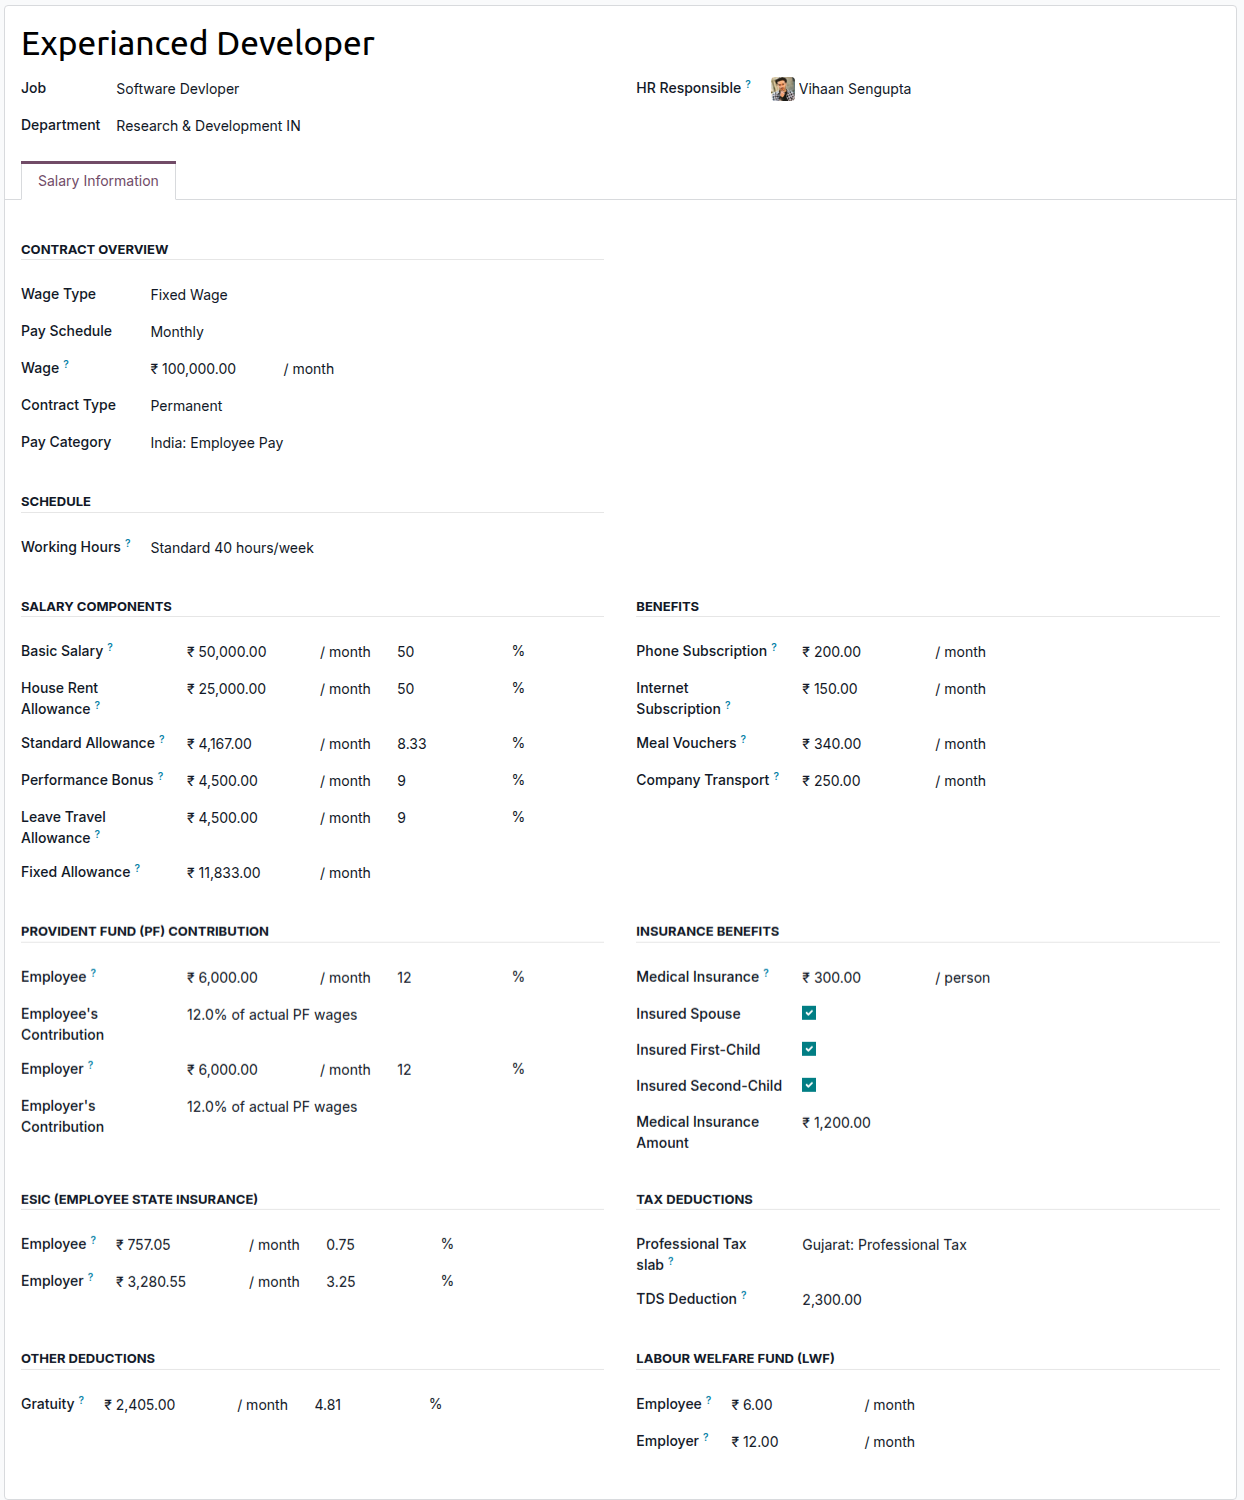
Task: Open the Wage Type dropdown
Action: 189,294
